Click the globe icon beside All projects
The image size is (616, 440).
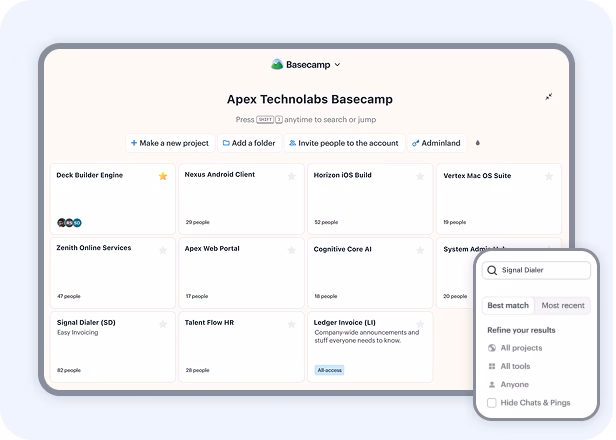(491, 348)
